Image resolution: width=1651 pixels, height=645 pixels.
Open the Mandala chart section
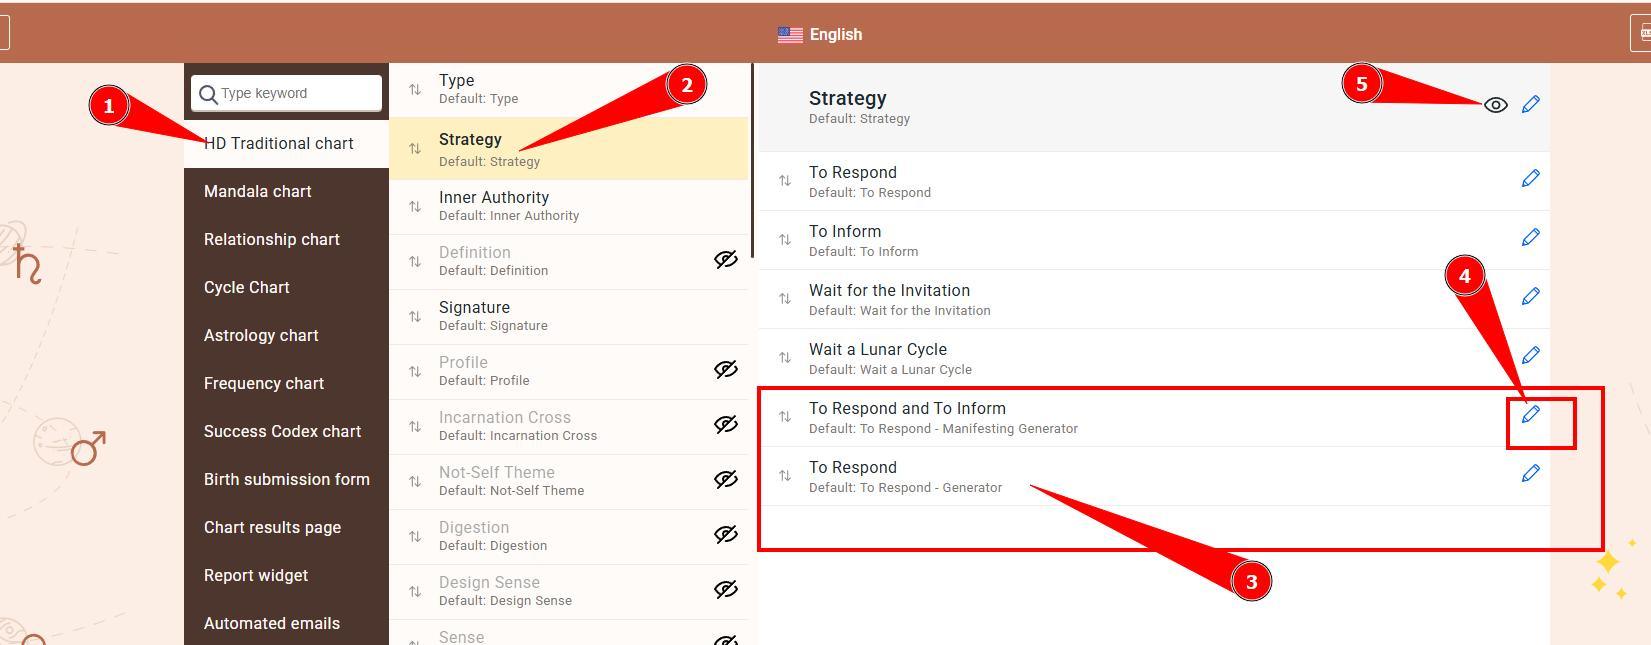[x=258, y=192]
